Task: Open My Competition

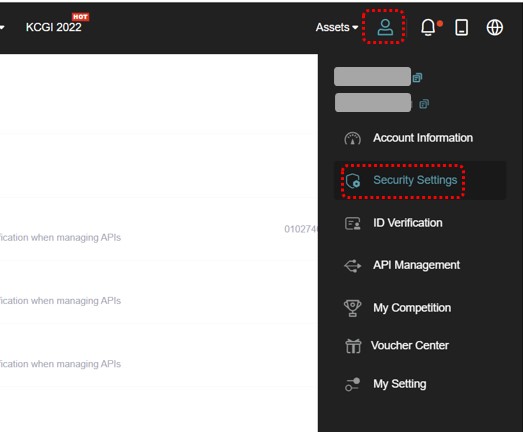Action: [x=412, y=308]
